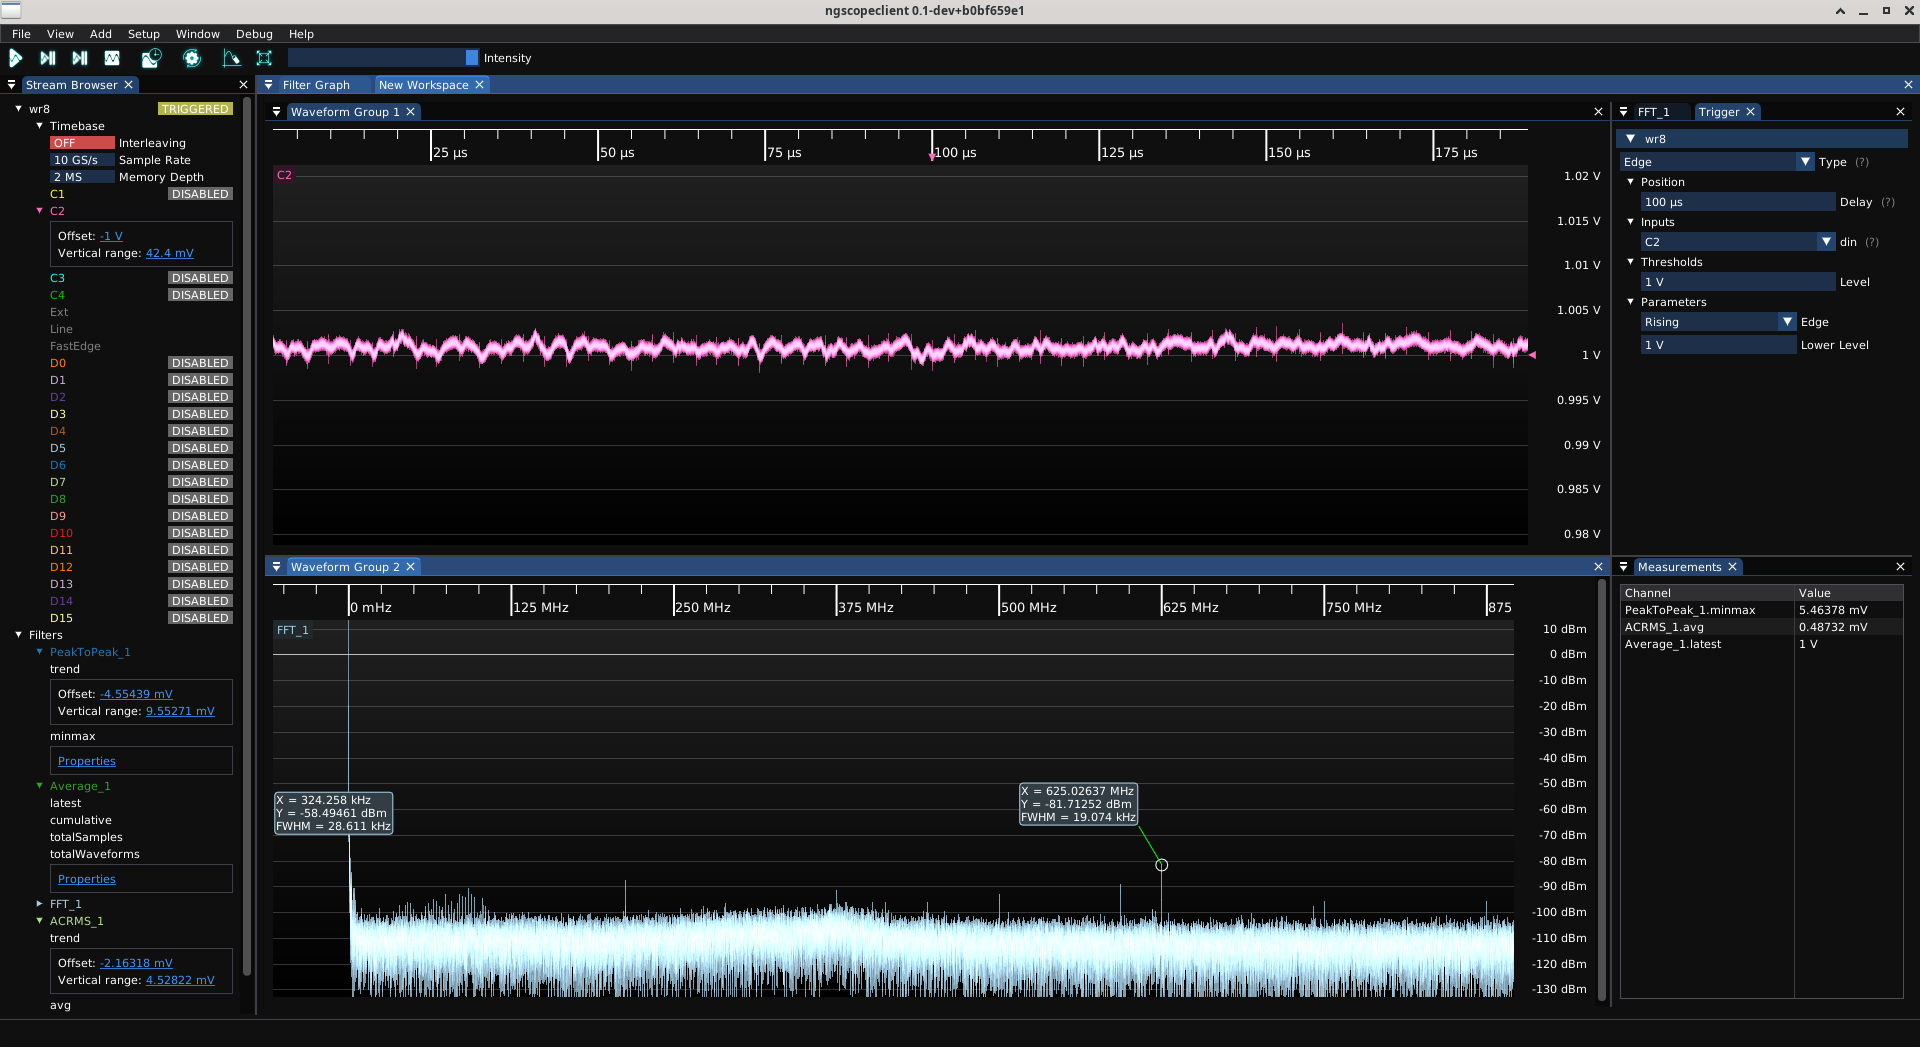Open Waveform Group 1 panel menu triangle
The width and height of the screenshot is (1920, 1047).
click(x=277, y=112)
